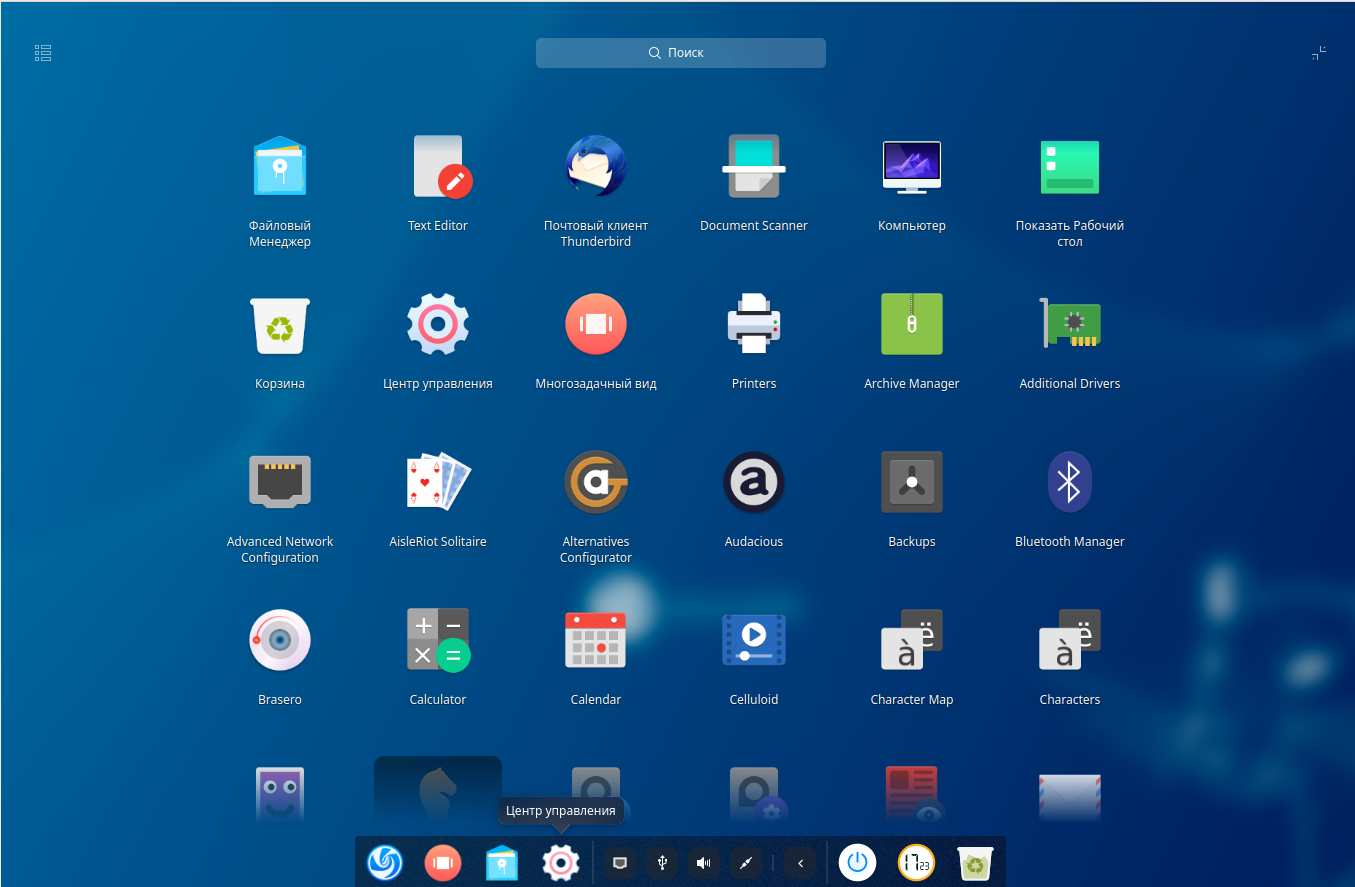Screen dimensions: 1355x887
Task: Open Calendar app
Action: click(x=596, y=640)
